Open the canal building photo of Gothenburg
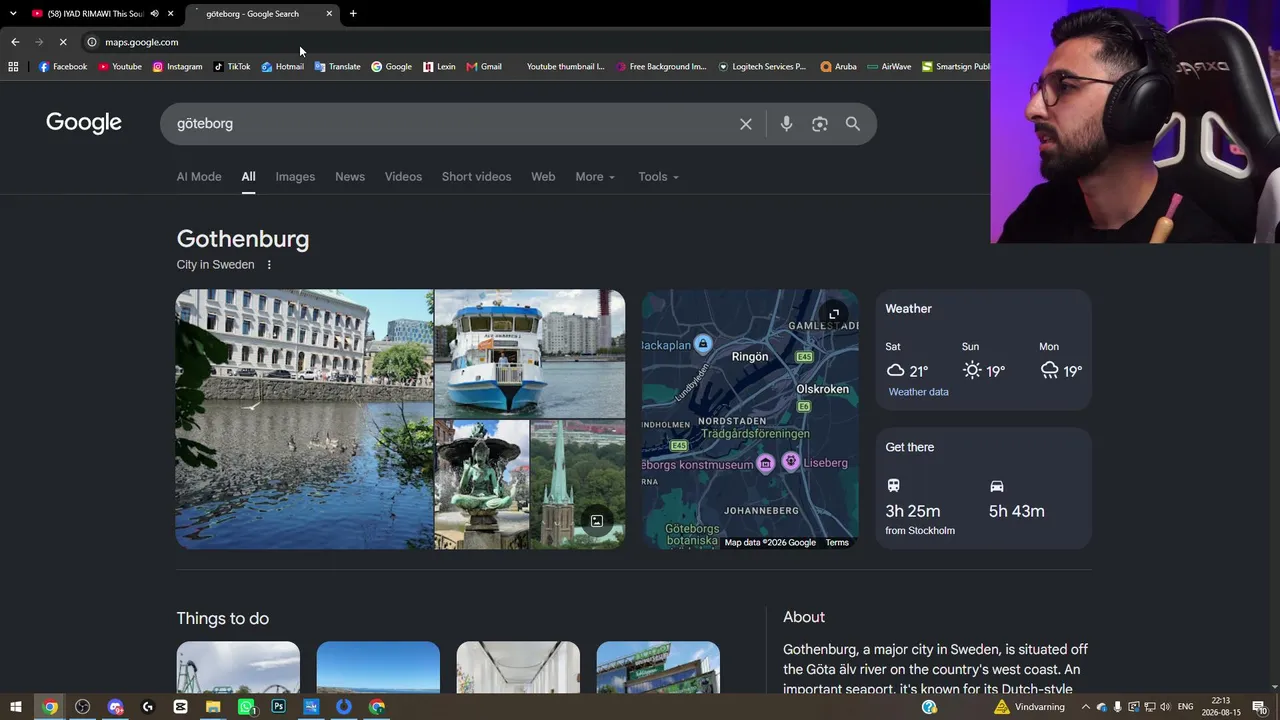Image resolution: width=1280 pixels, height=720 pixels. [304, 419]
